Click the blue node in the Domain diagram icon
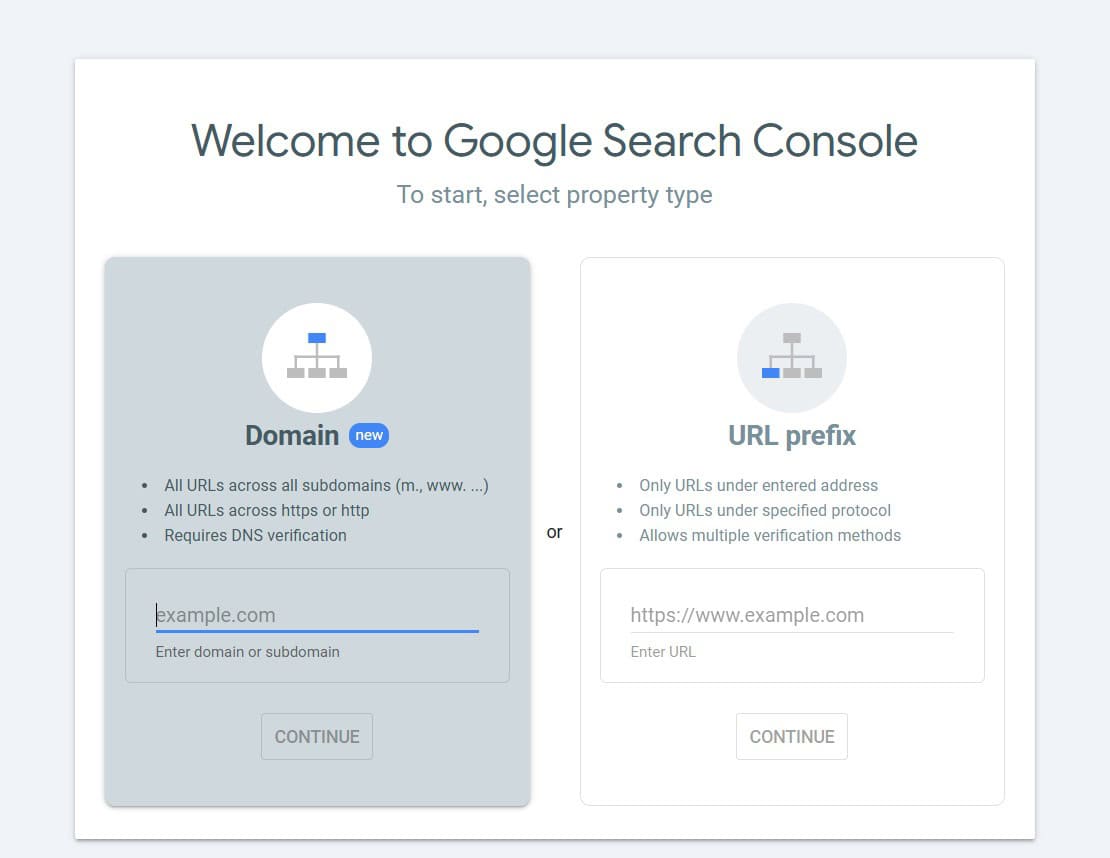This screenshot has width=1110, height=858. (x=317, y=337)
